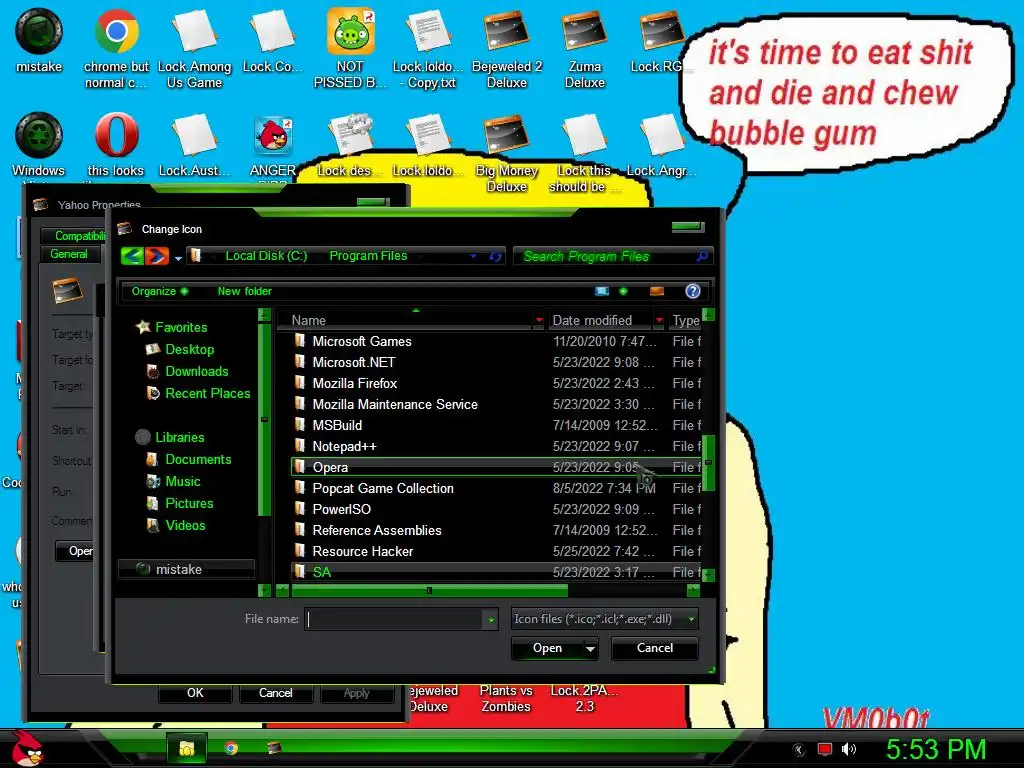1024x768 pixels.
Task: Select the Opera folder
Action: tap(495, 467)
